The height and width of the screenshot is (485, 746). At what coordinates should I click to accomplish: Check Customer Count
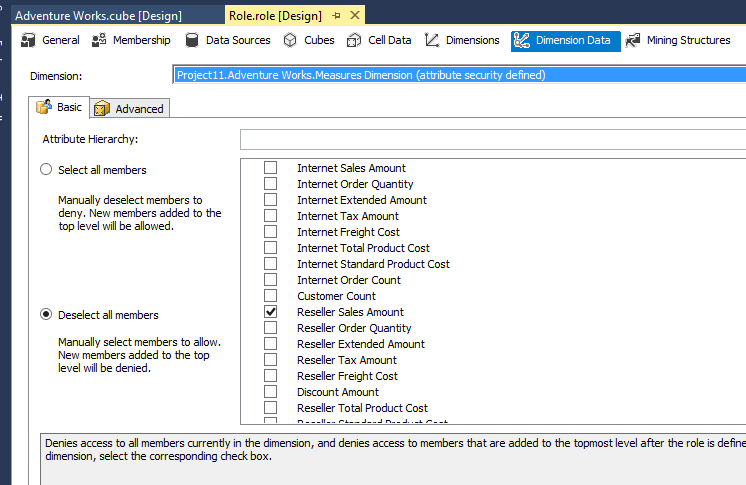tap(270, 296)
